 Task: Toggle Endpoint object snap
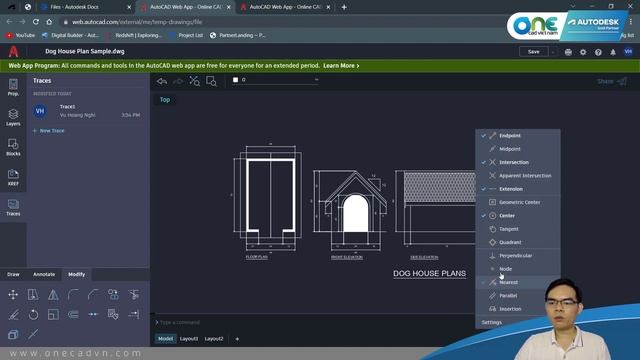pos(518,136)
